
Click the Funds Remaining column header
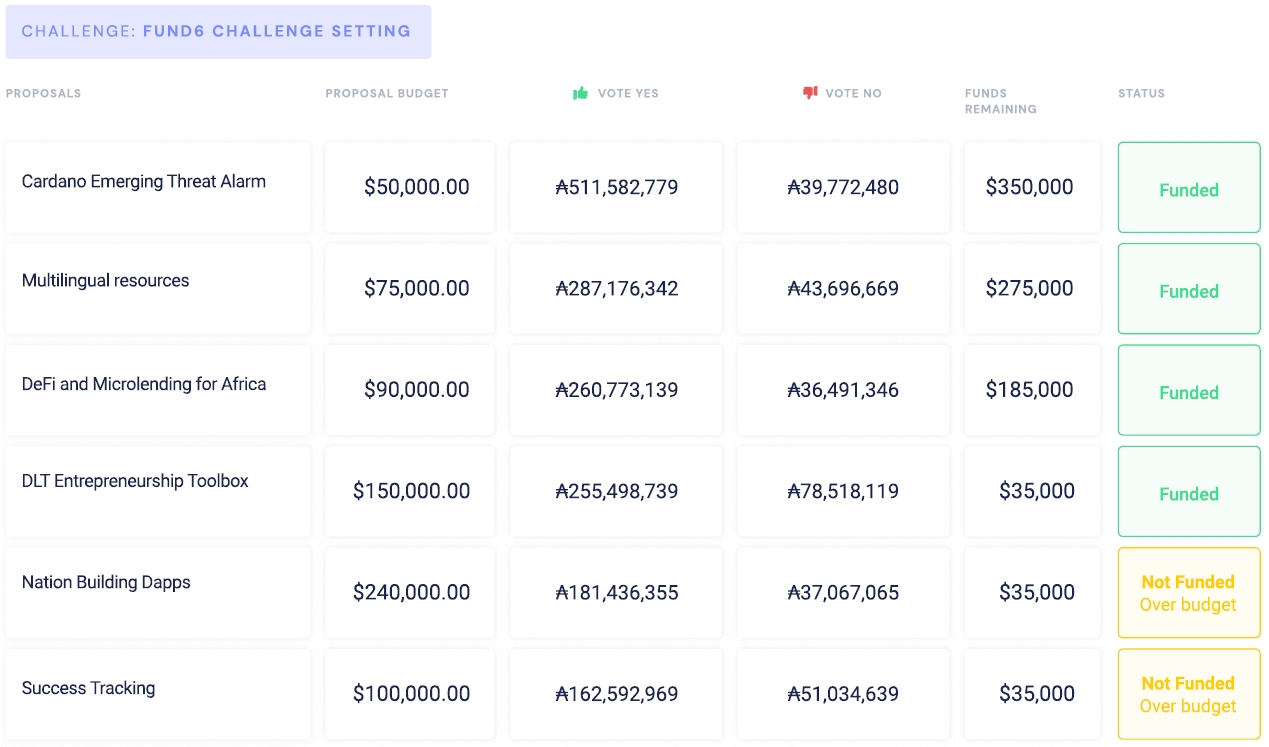(x=1000, y=101)
